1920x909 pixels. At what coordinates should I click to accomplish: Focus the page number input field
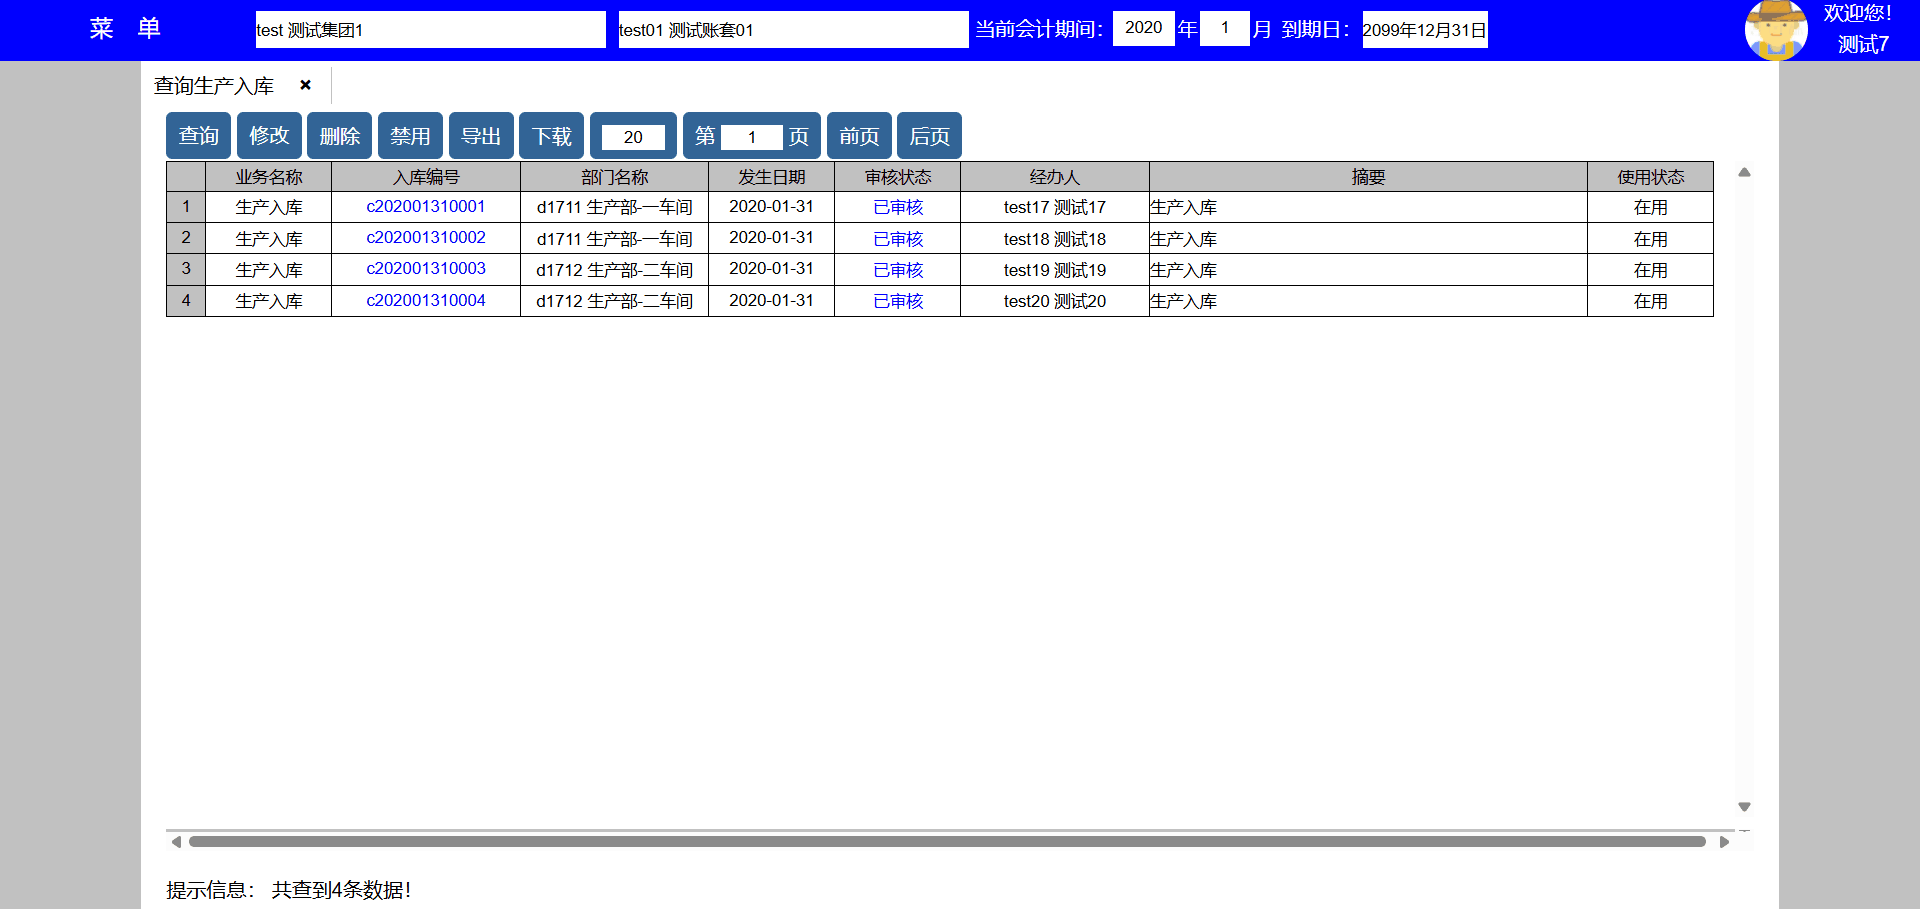(x=751, y=137)
